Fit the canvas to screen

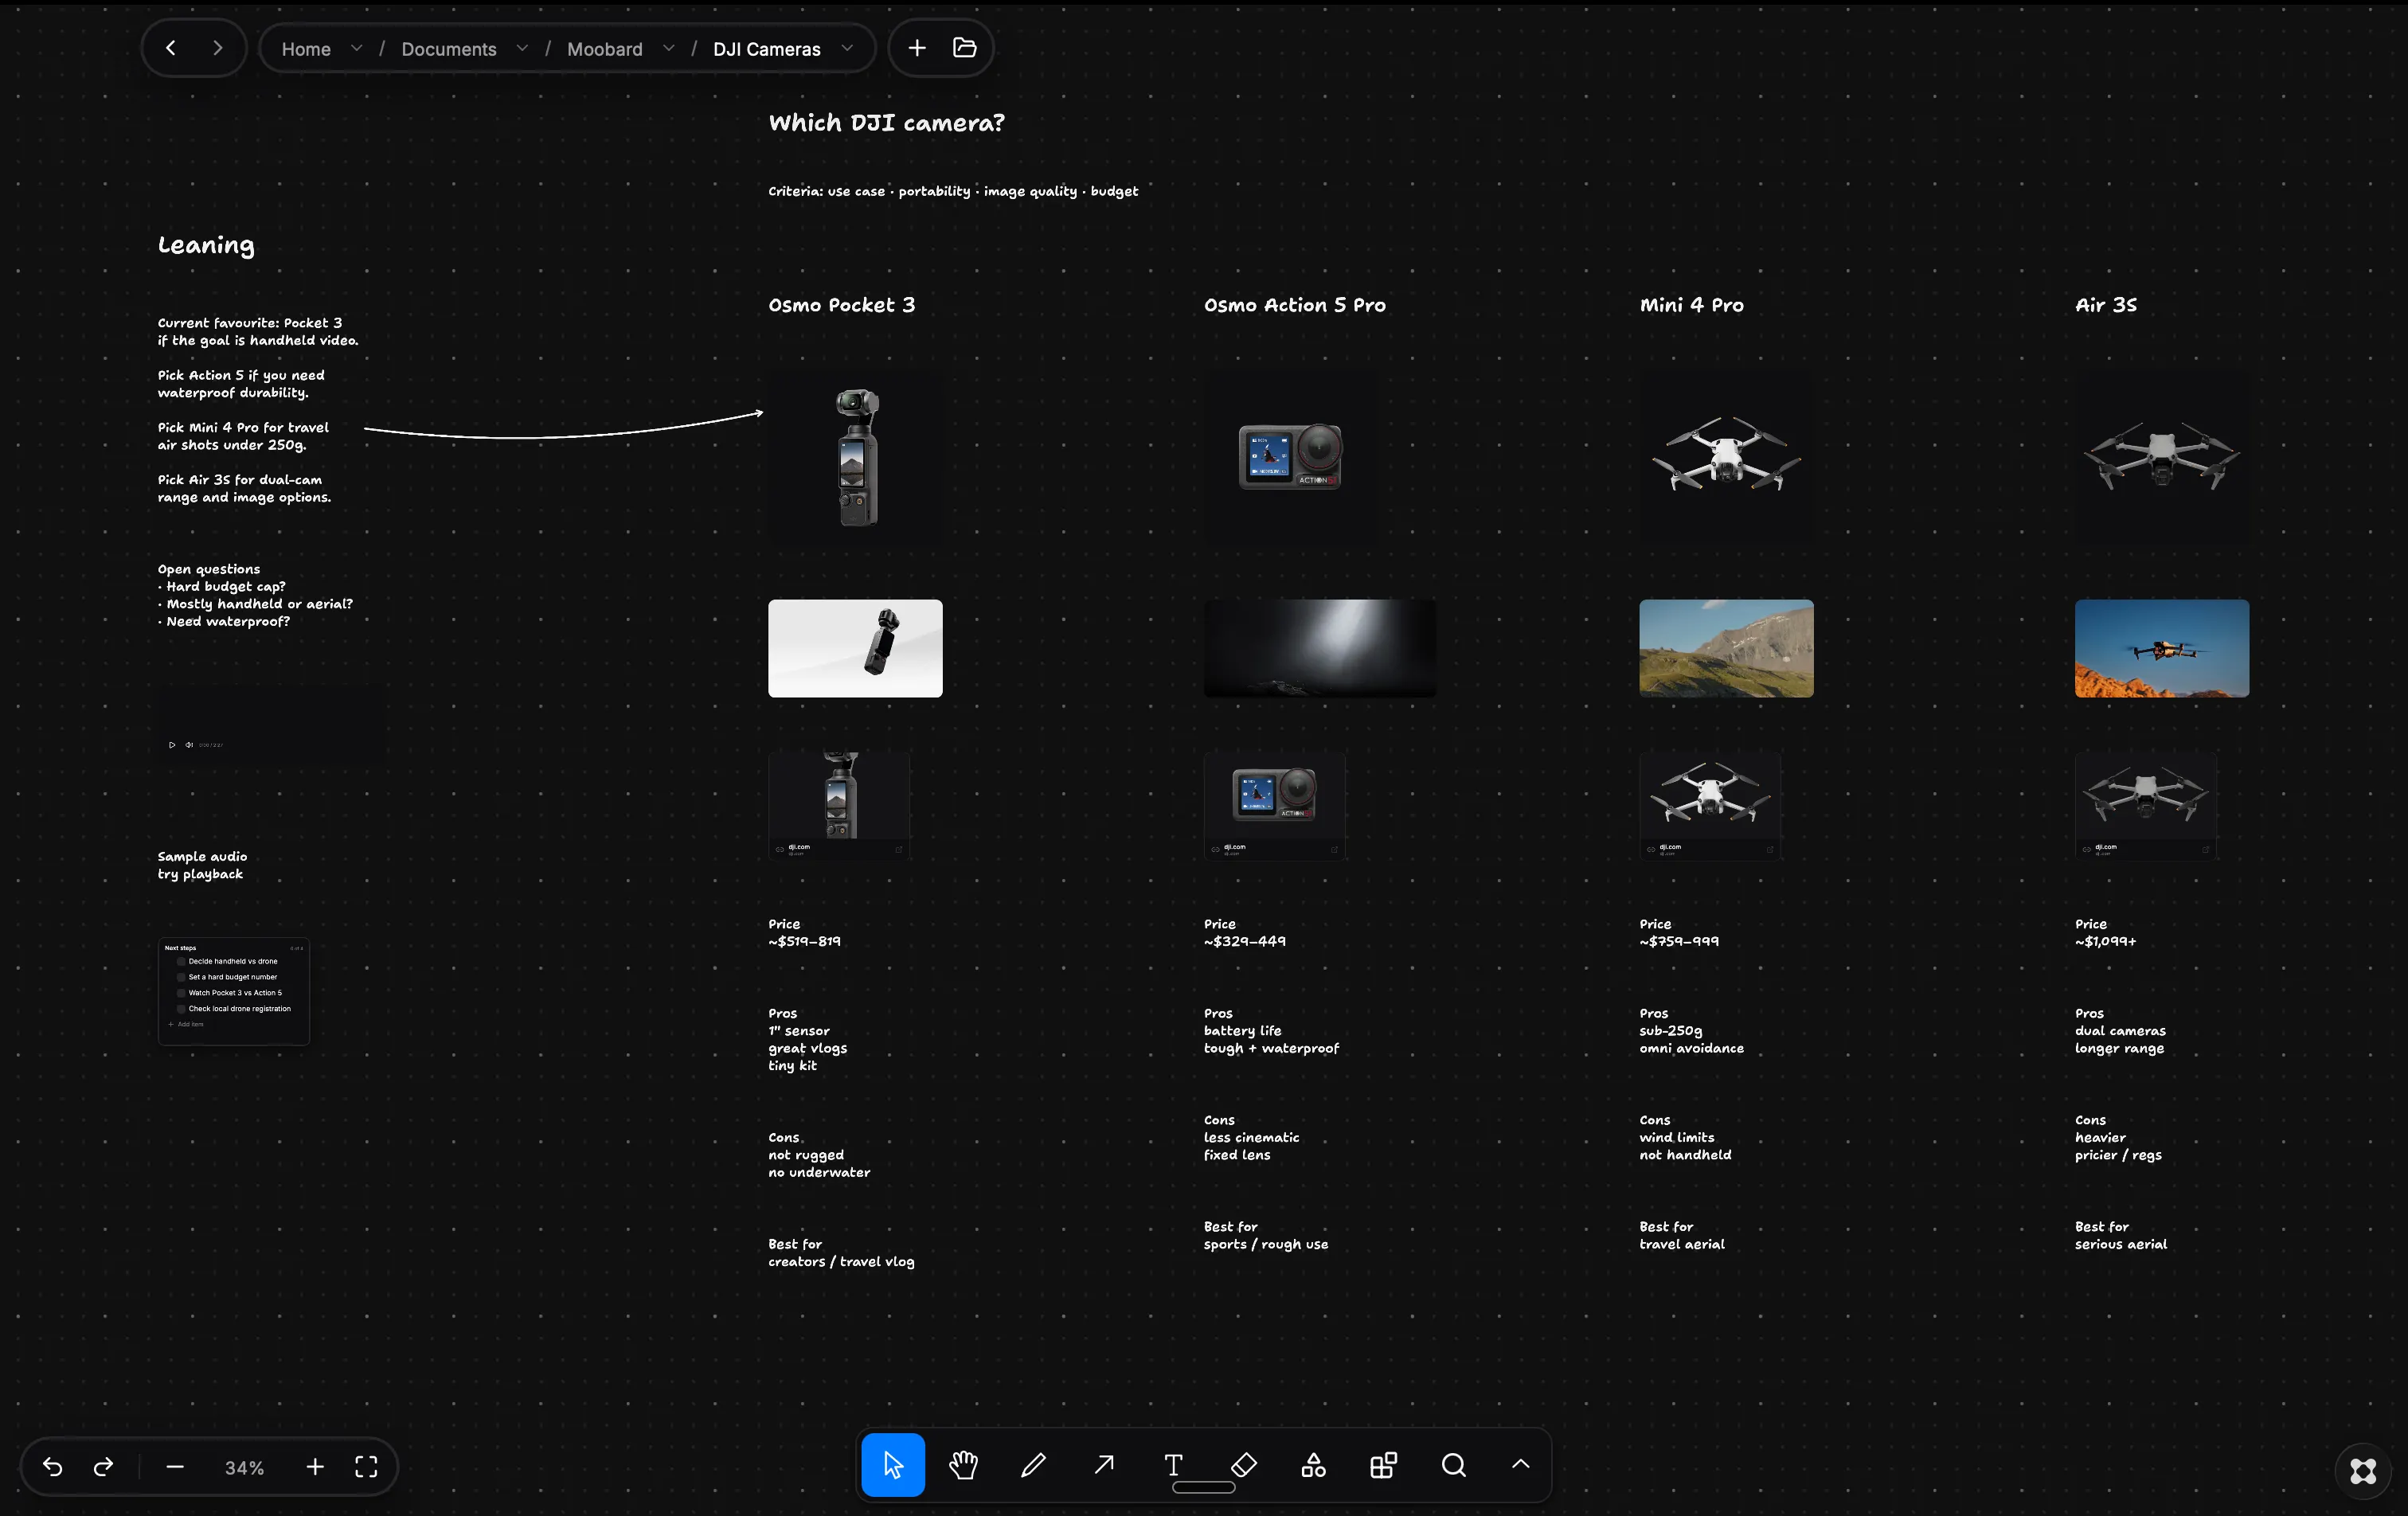[x=366, y=1467]
